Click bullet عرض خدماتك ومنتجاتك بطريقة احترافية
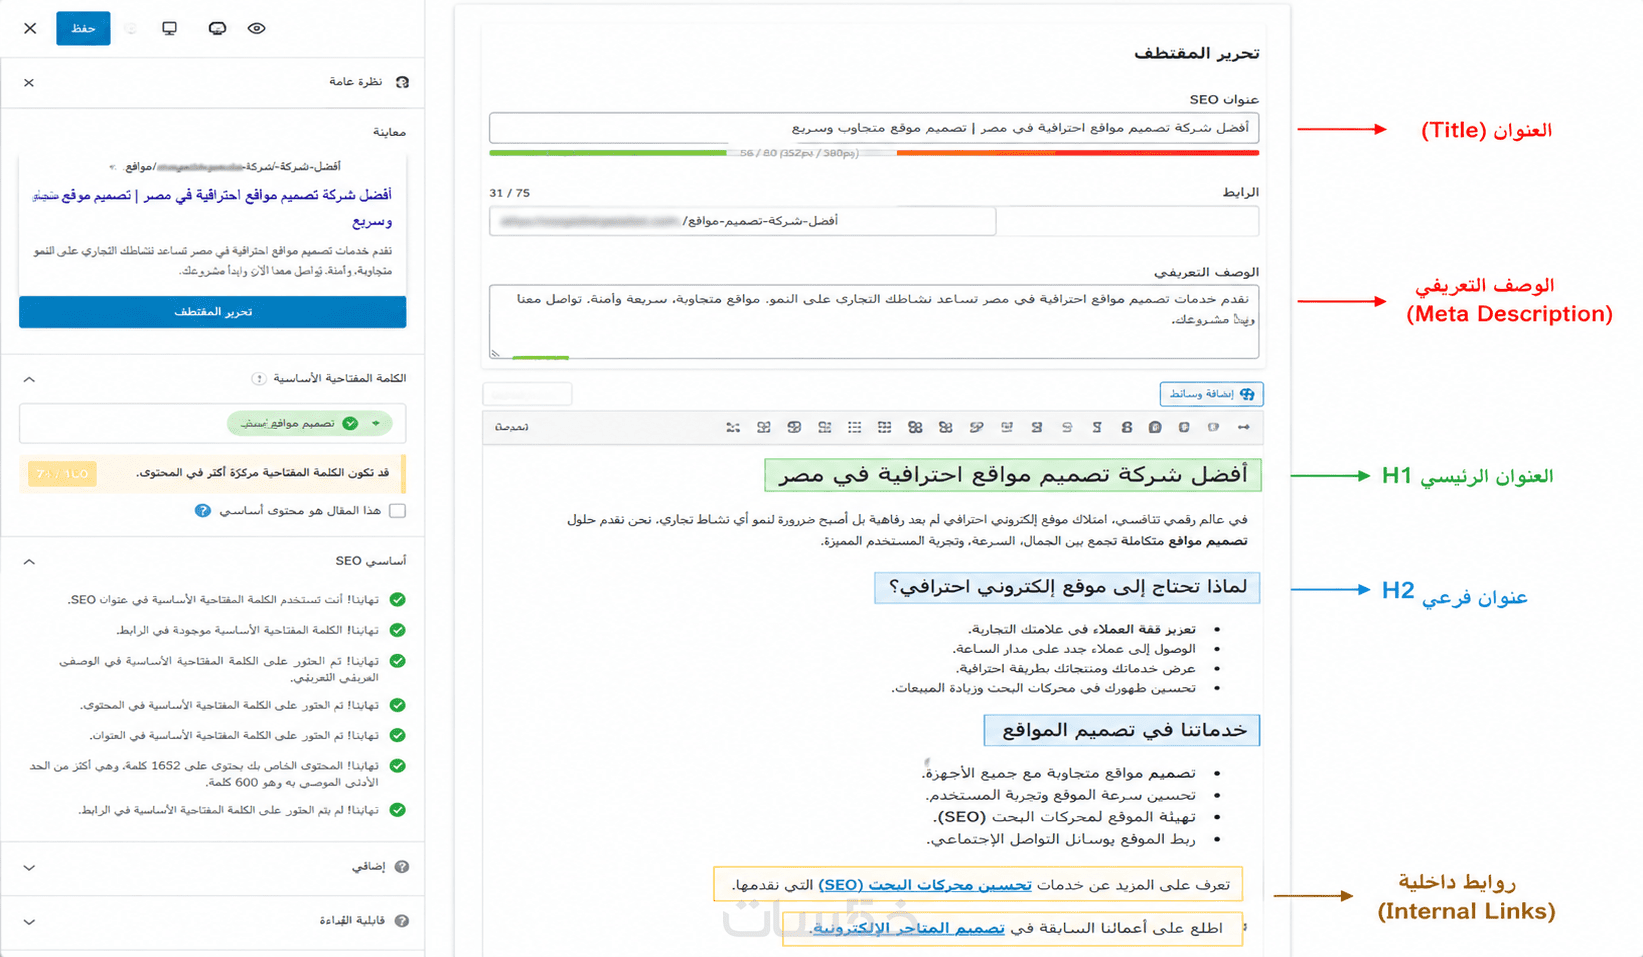The width and height of the screenshot is (1643, 957). tap(1075, 668)
